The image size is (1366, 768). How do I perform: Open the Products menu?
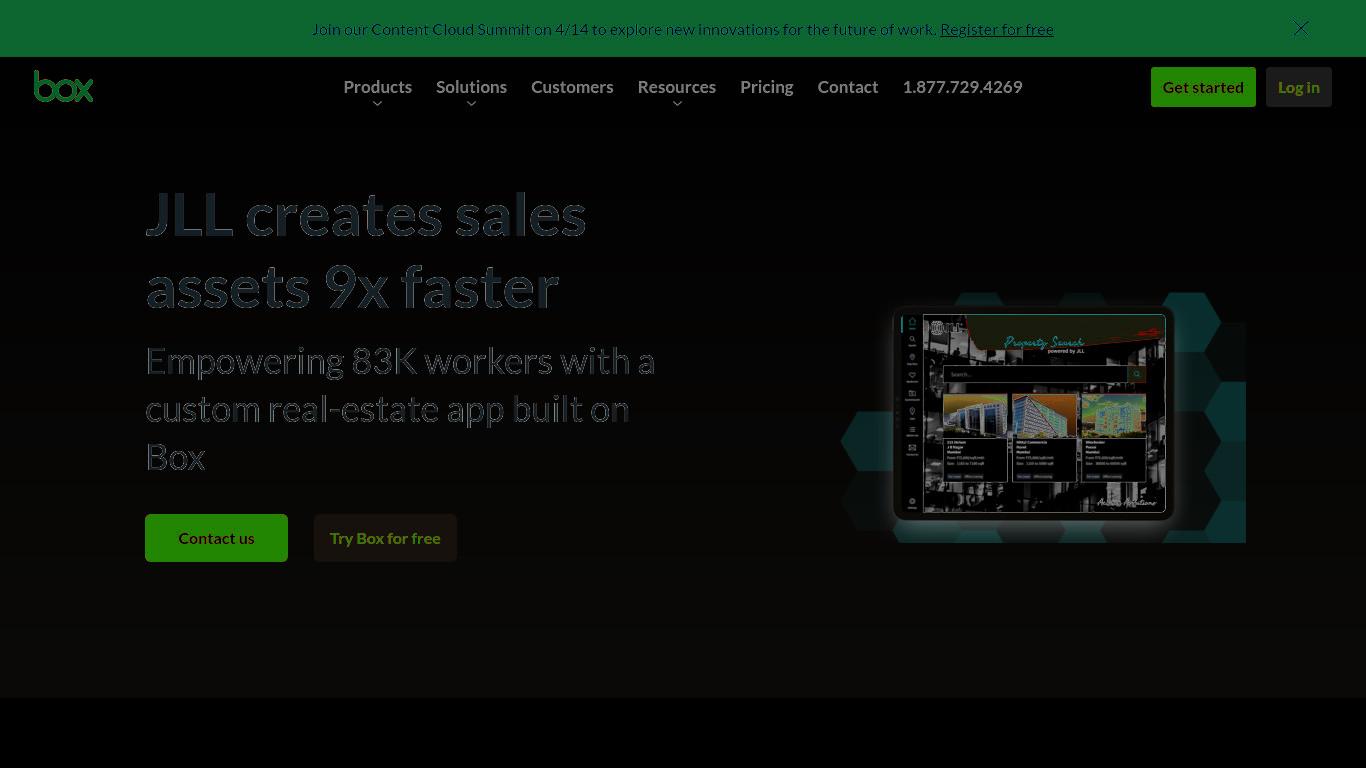(377, 87)
